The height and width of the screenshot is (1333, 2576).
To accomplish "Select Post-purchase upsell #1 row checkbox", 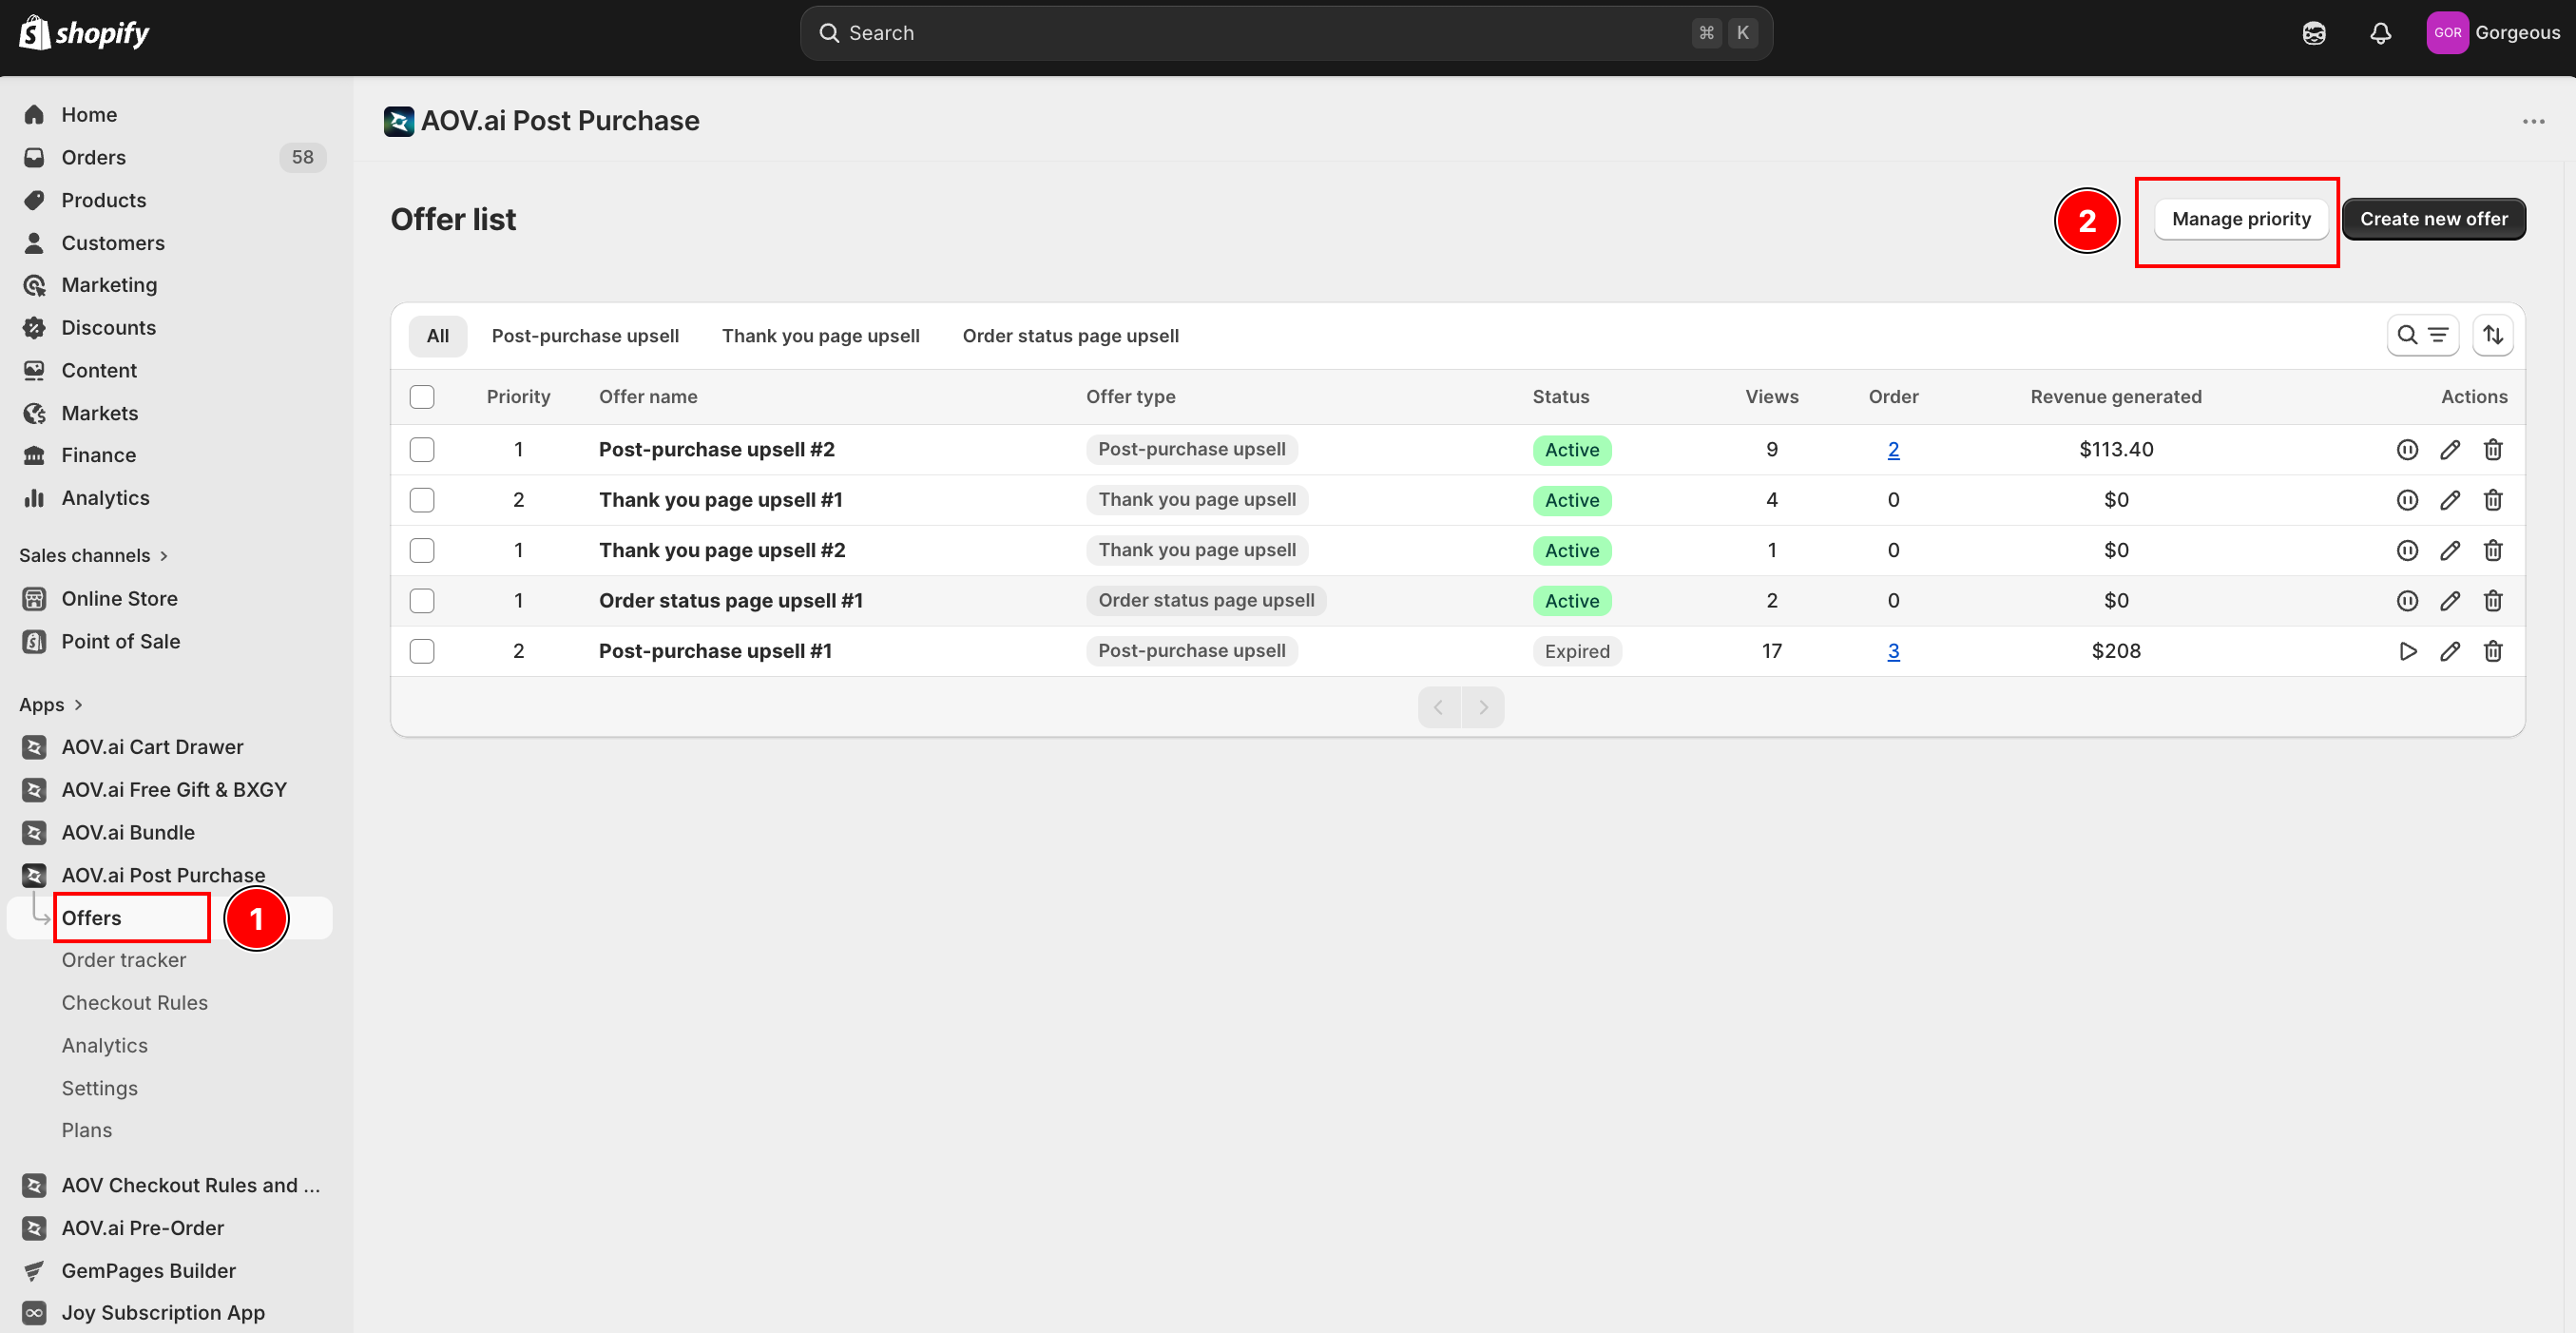I will (422, 651).
